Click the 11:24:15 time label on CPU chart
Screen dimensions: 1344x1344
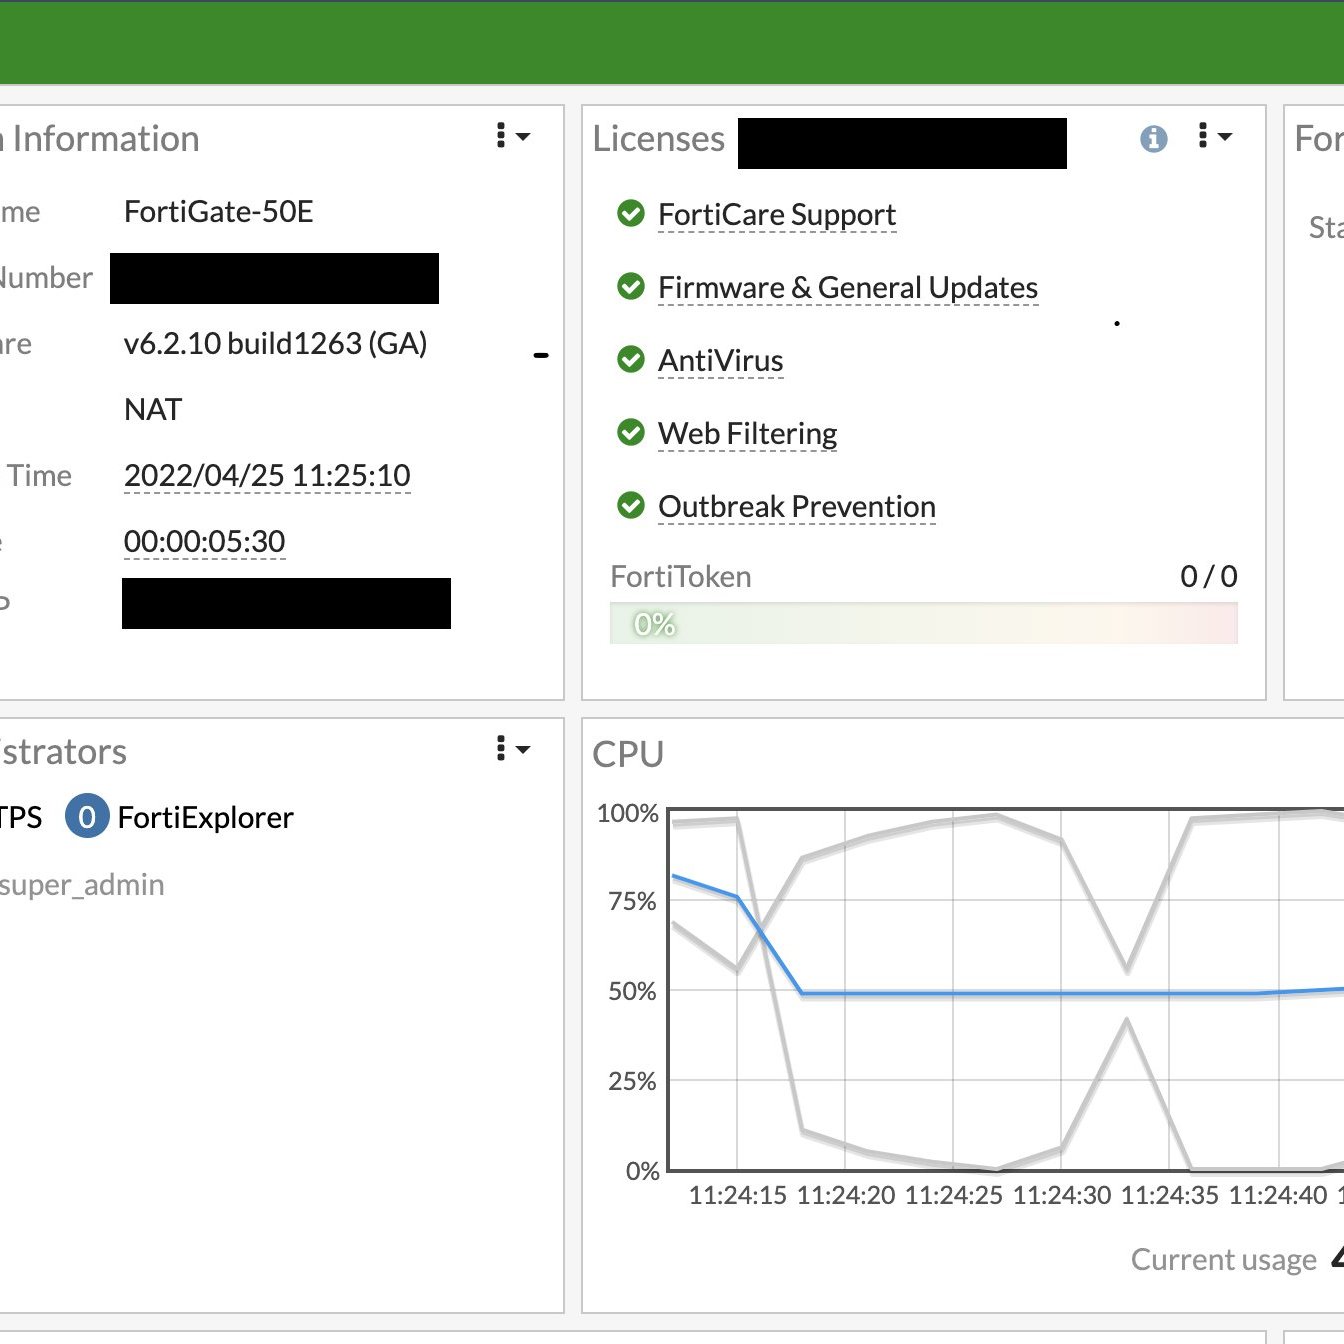(x=738, y=1195)
